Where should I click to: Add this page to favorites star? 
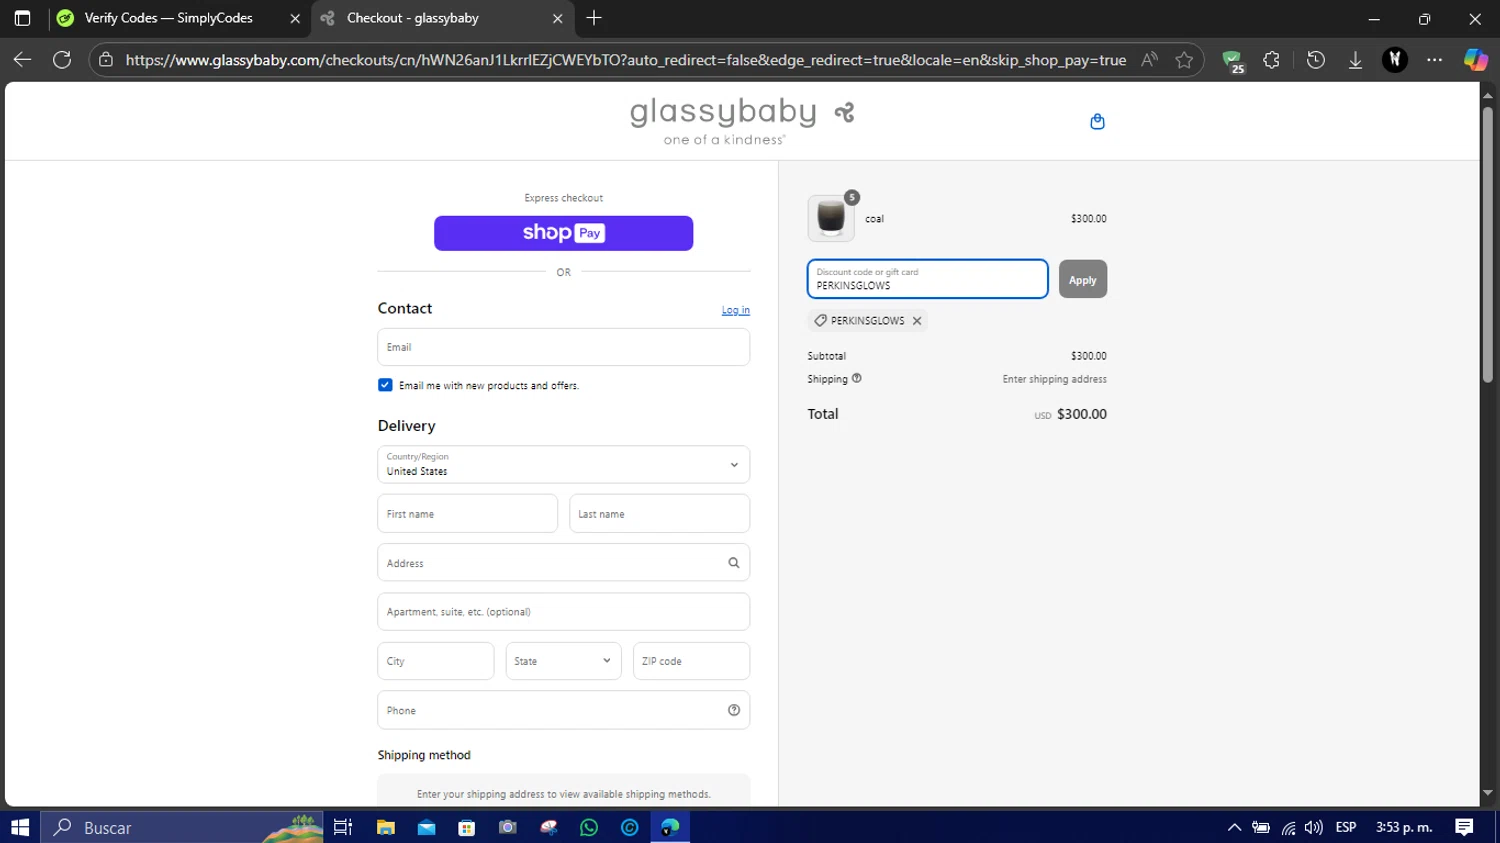1184,60
